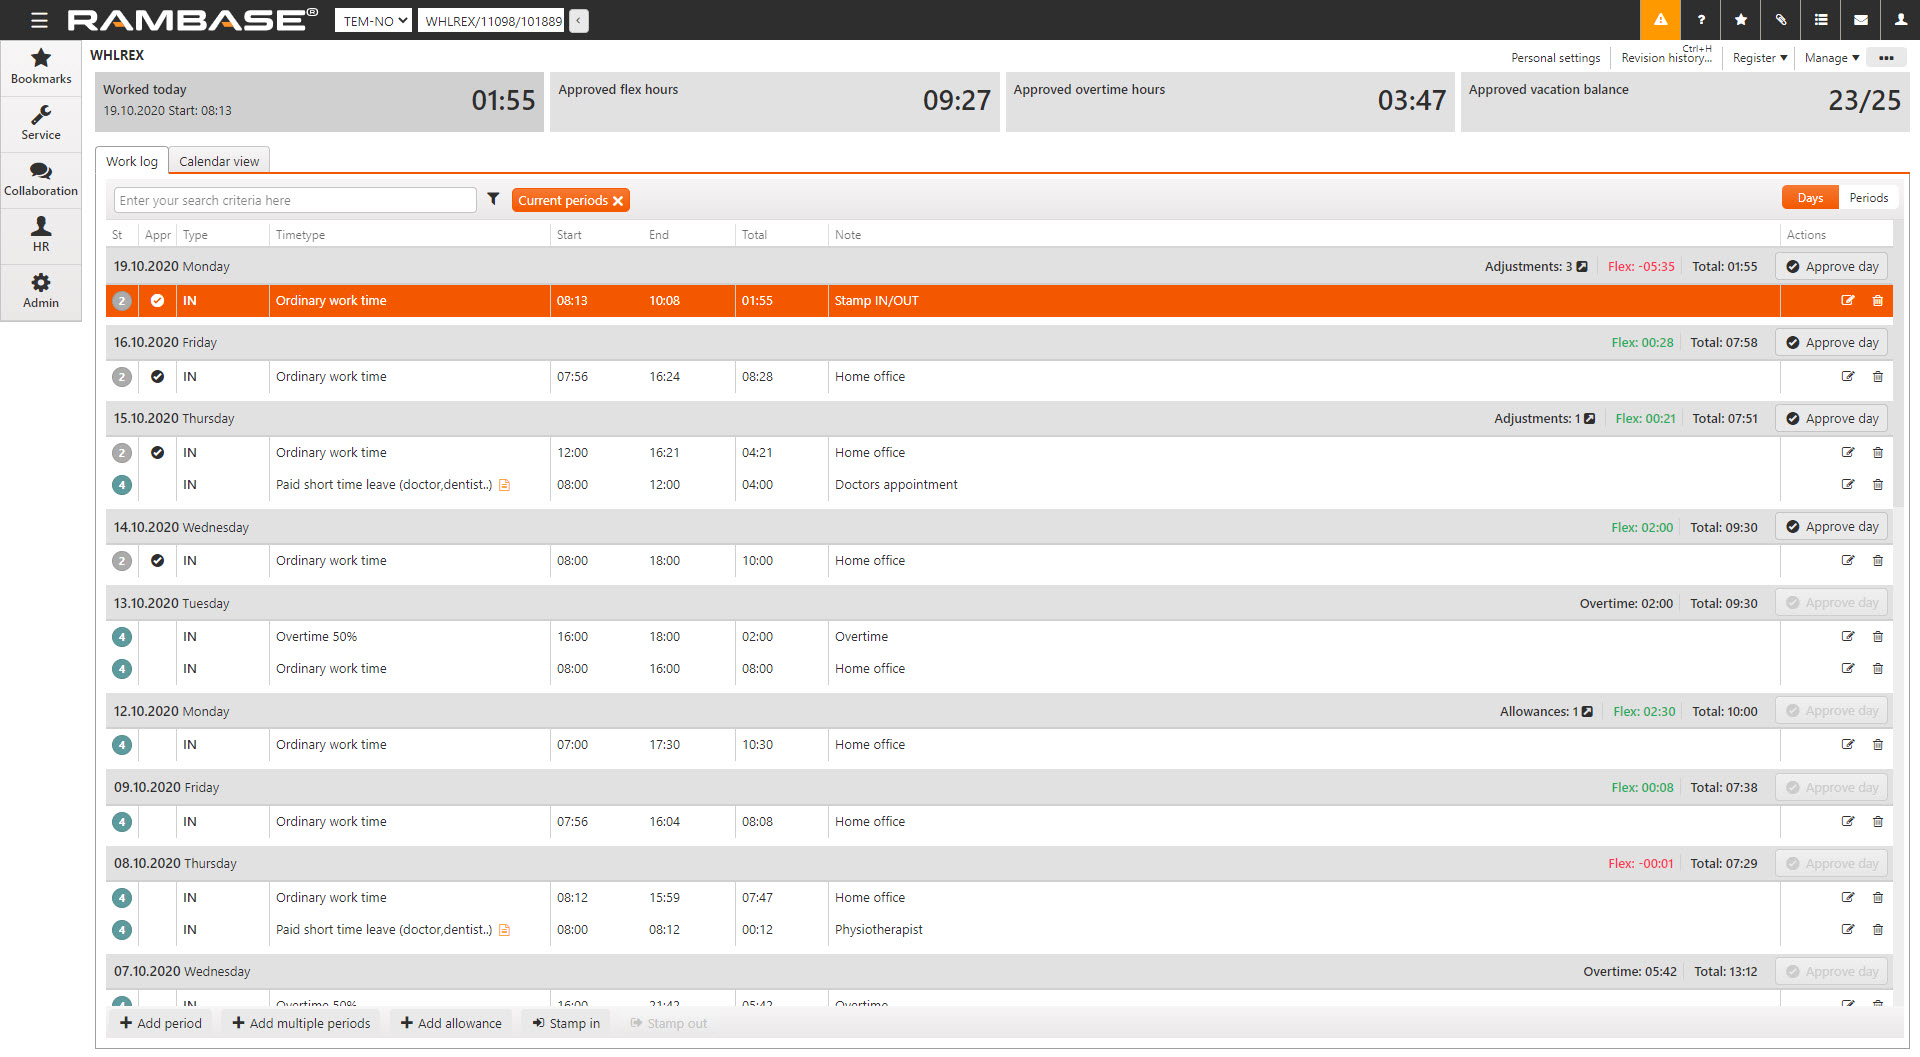
Task: Click the Add multiple periods button
Action: pyautogui.click(x=301, y=1023)
